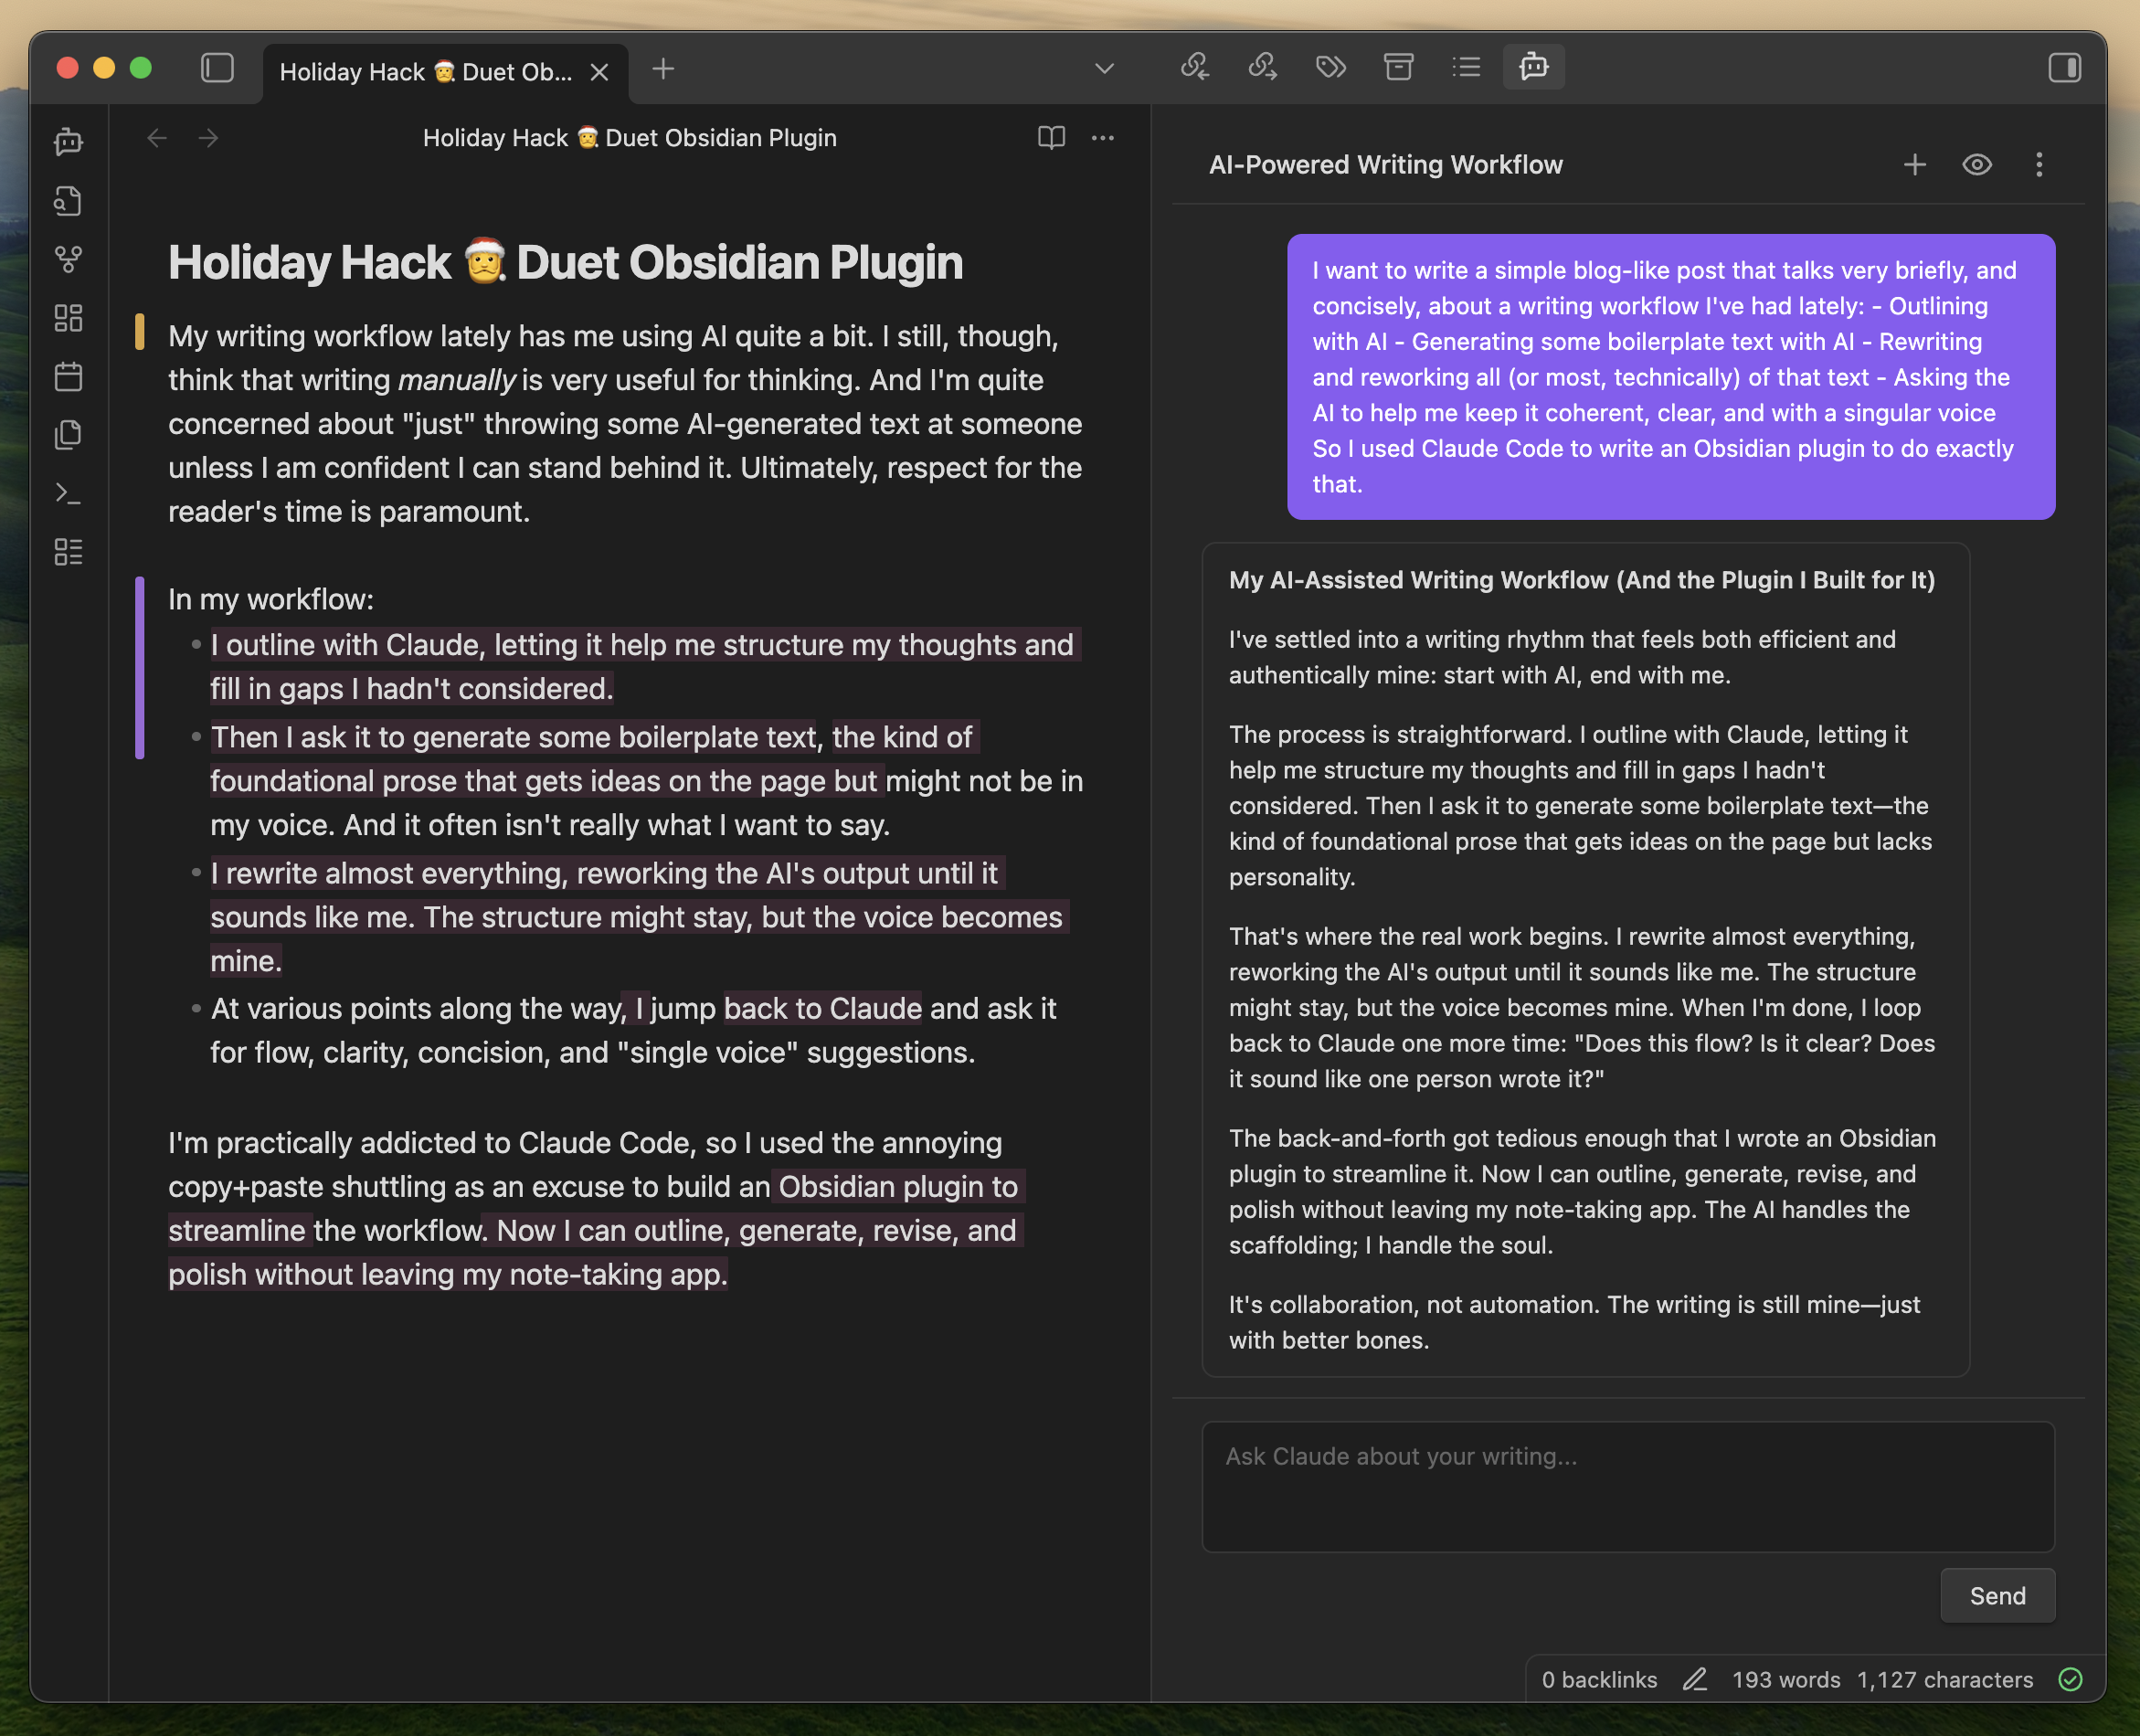Open daily note calendar icon

(68, 377)
